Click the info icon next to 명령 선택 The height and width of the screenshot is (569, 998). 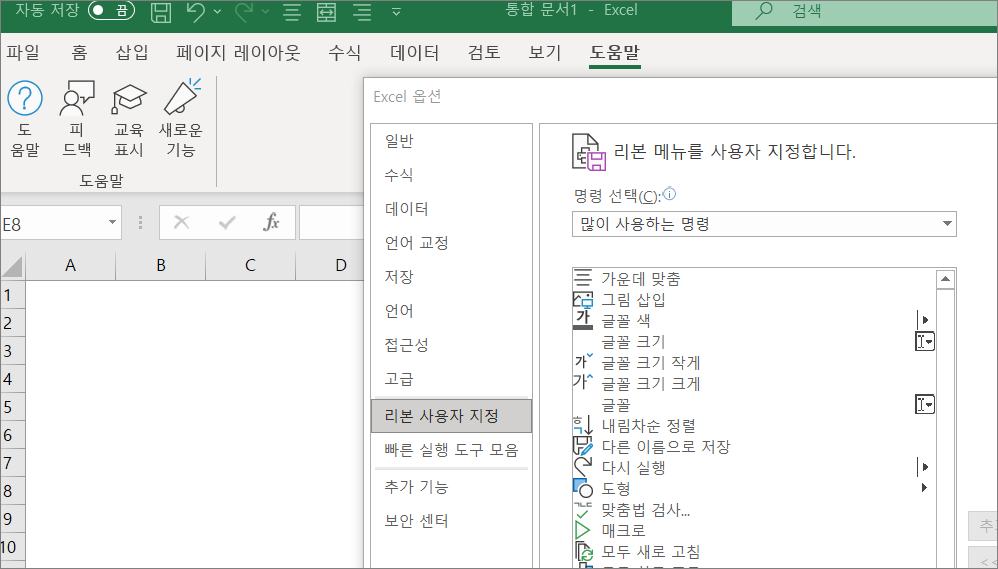coord(670,193)
